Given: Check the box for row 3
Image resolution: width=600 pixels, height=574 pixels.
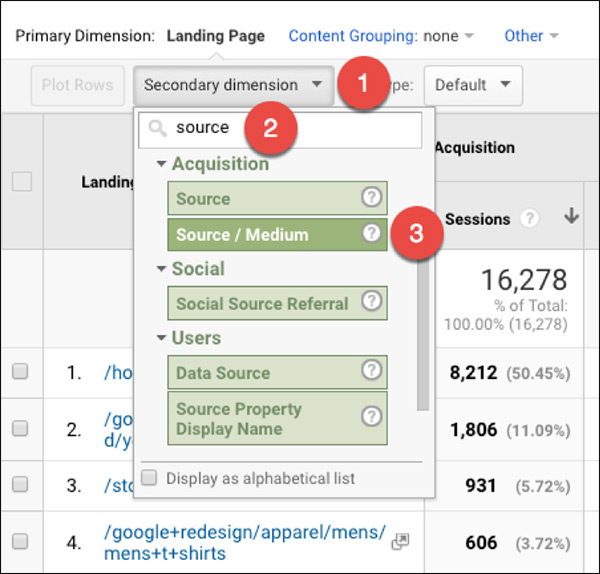Looking at the screenshot, I should tap(20, 484).
